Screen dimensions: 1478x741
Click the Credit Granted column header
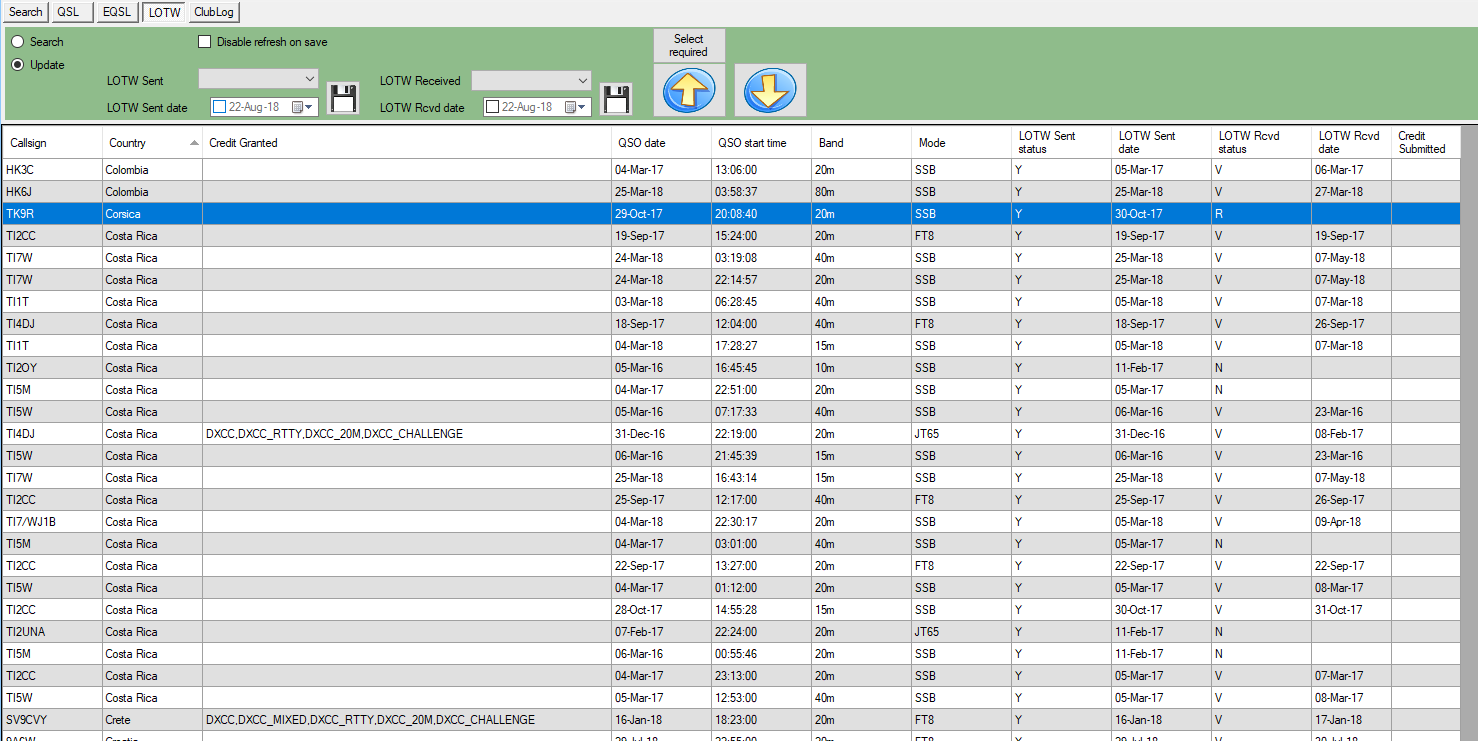pos(407,143)
